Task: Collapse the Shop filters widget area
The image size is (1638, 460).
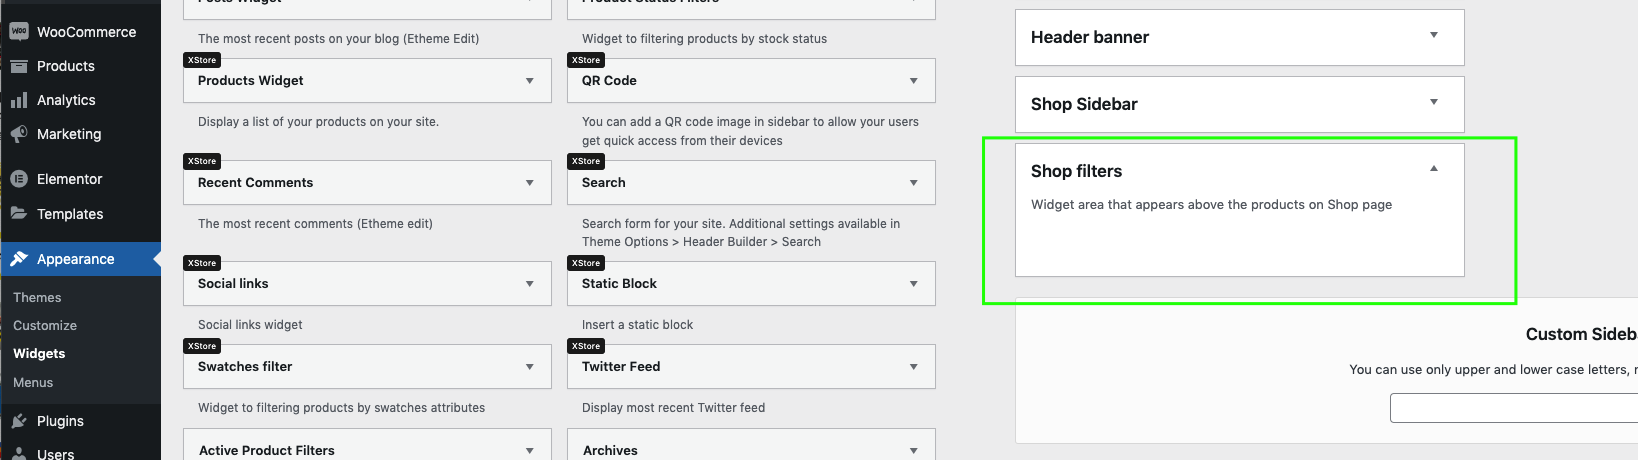Action: pos(1434,169)
